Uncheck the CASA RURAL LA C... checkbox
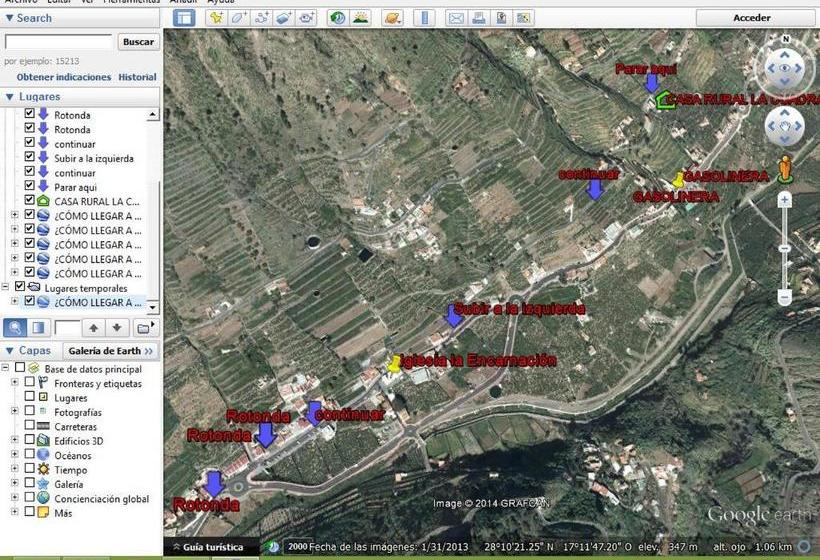 tap(30, 200)
